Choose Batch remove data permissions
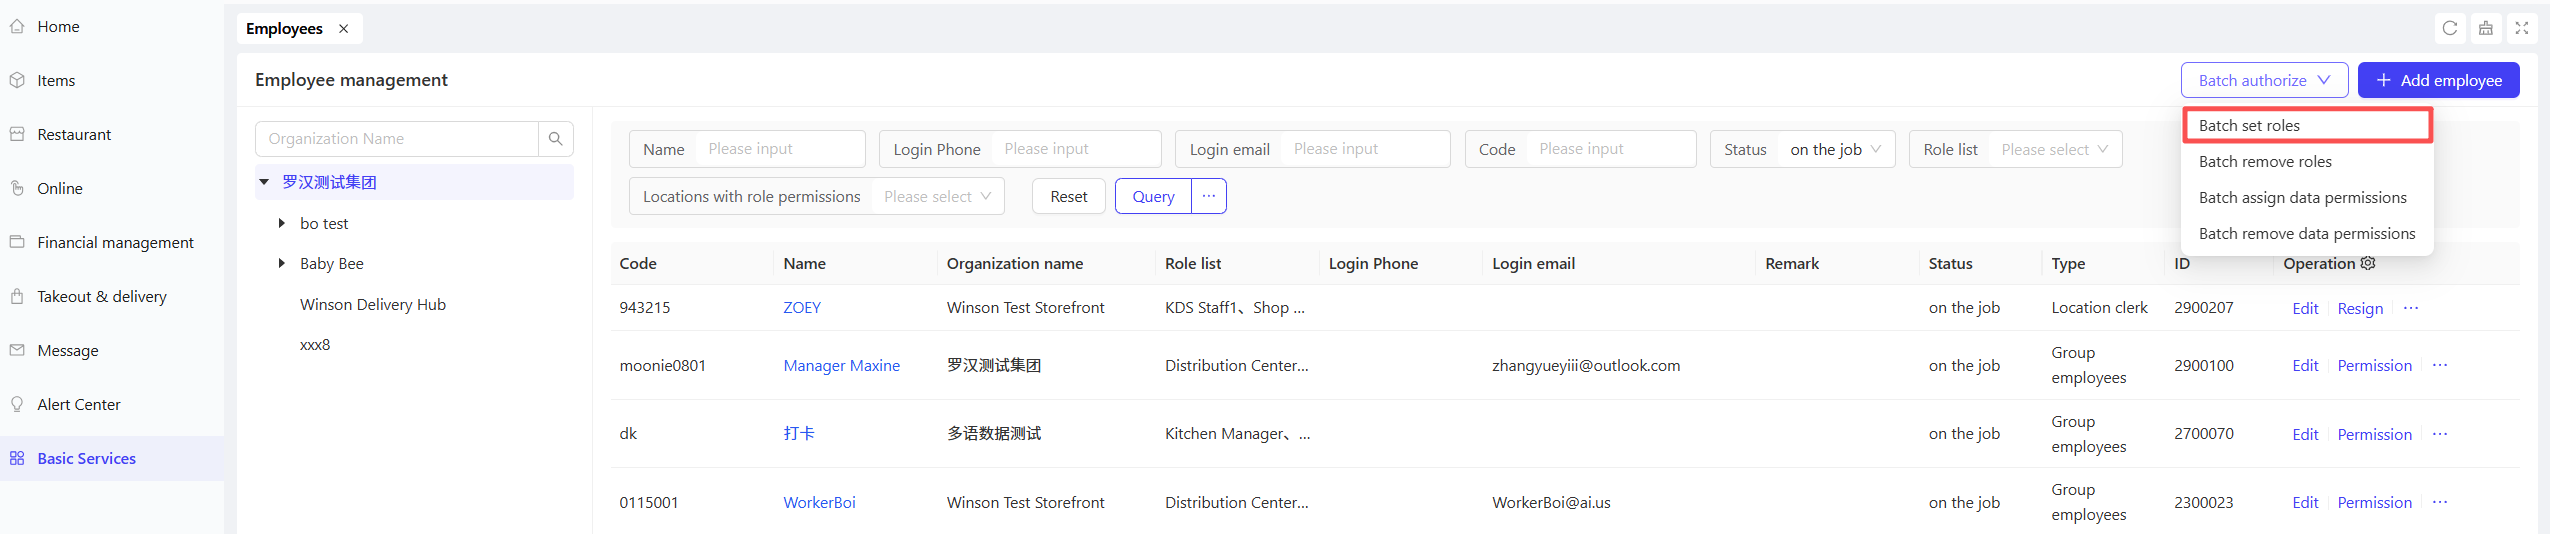Screen dimensions: 2550x534 pyautogui.click(x=2306, y=233)
